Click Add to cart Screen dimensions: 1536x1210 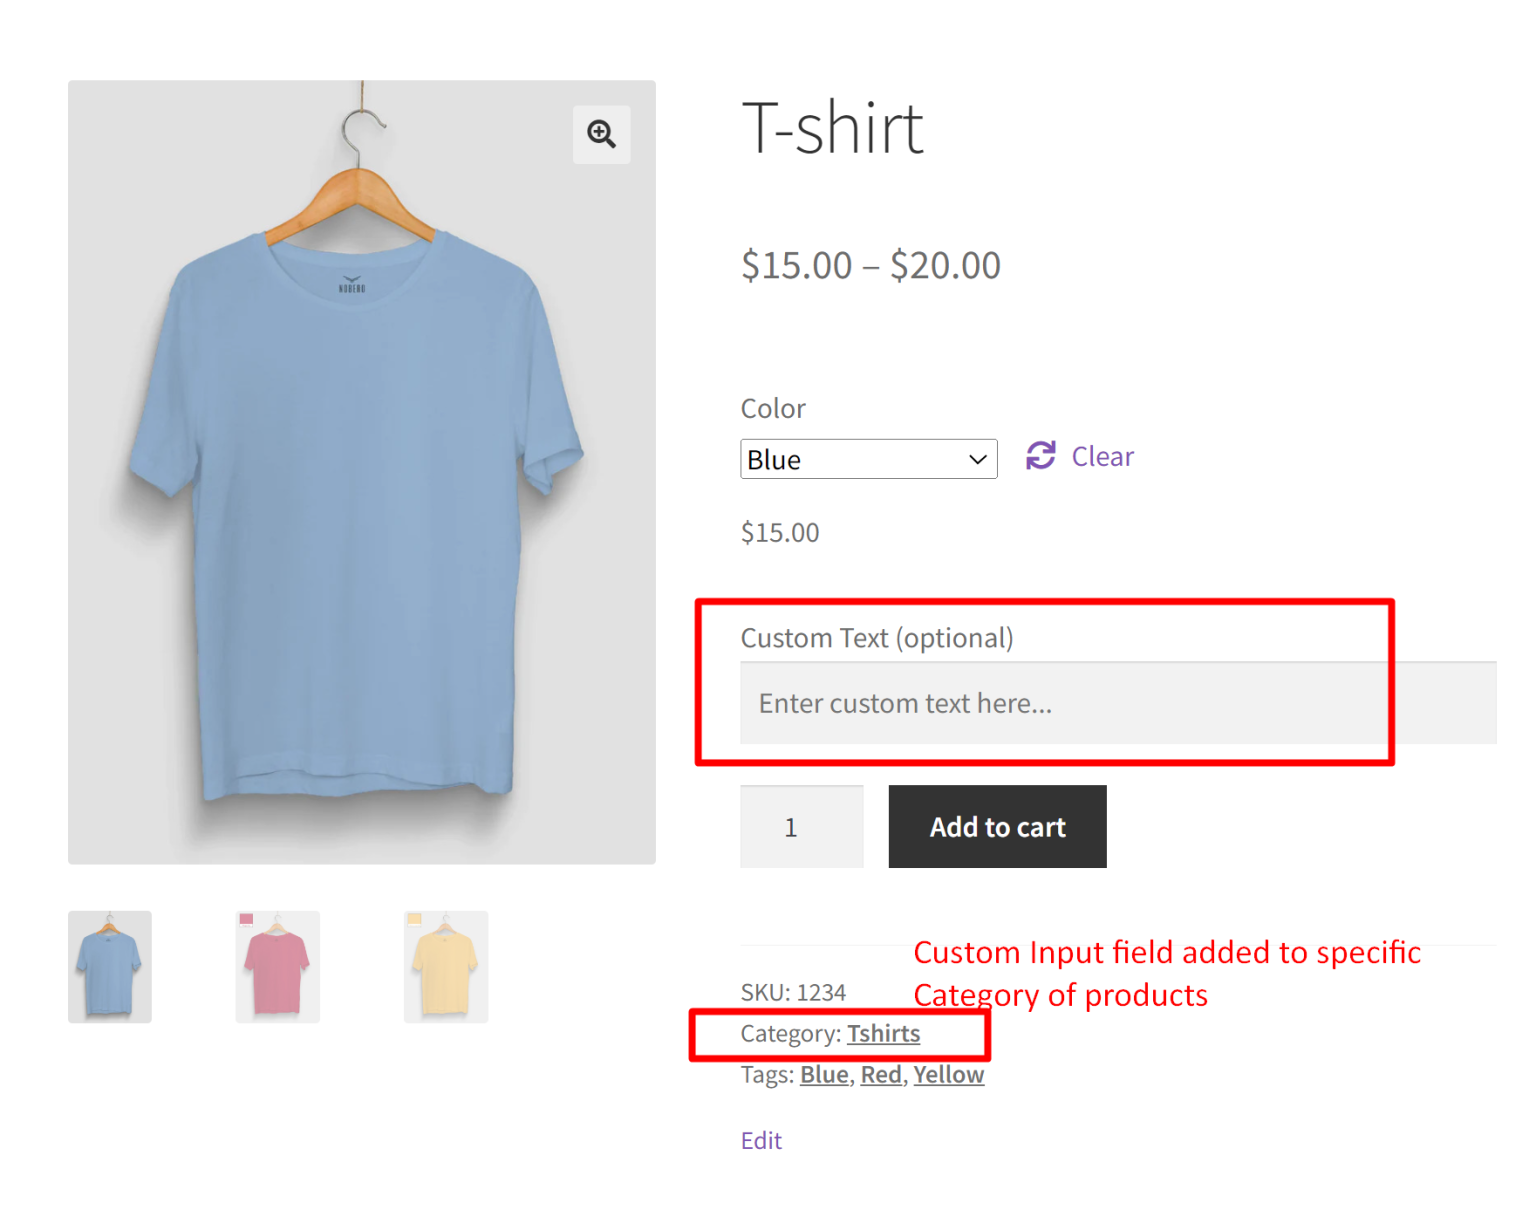(997, 827)
